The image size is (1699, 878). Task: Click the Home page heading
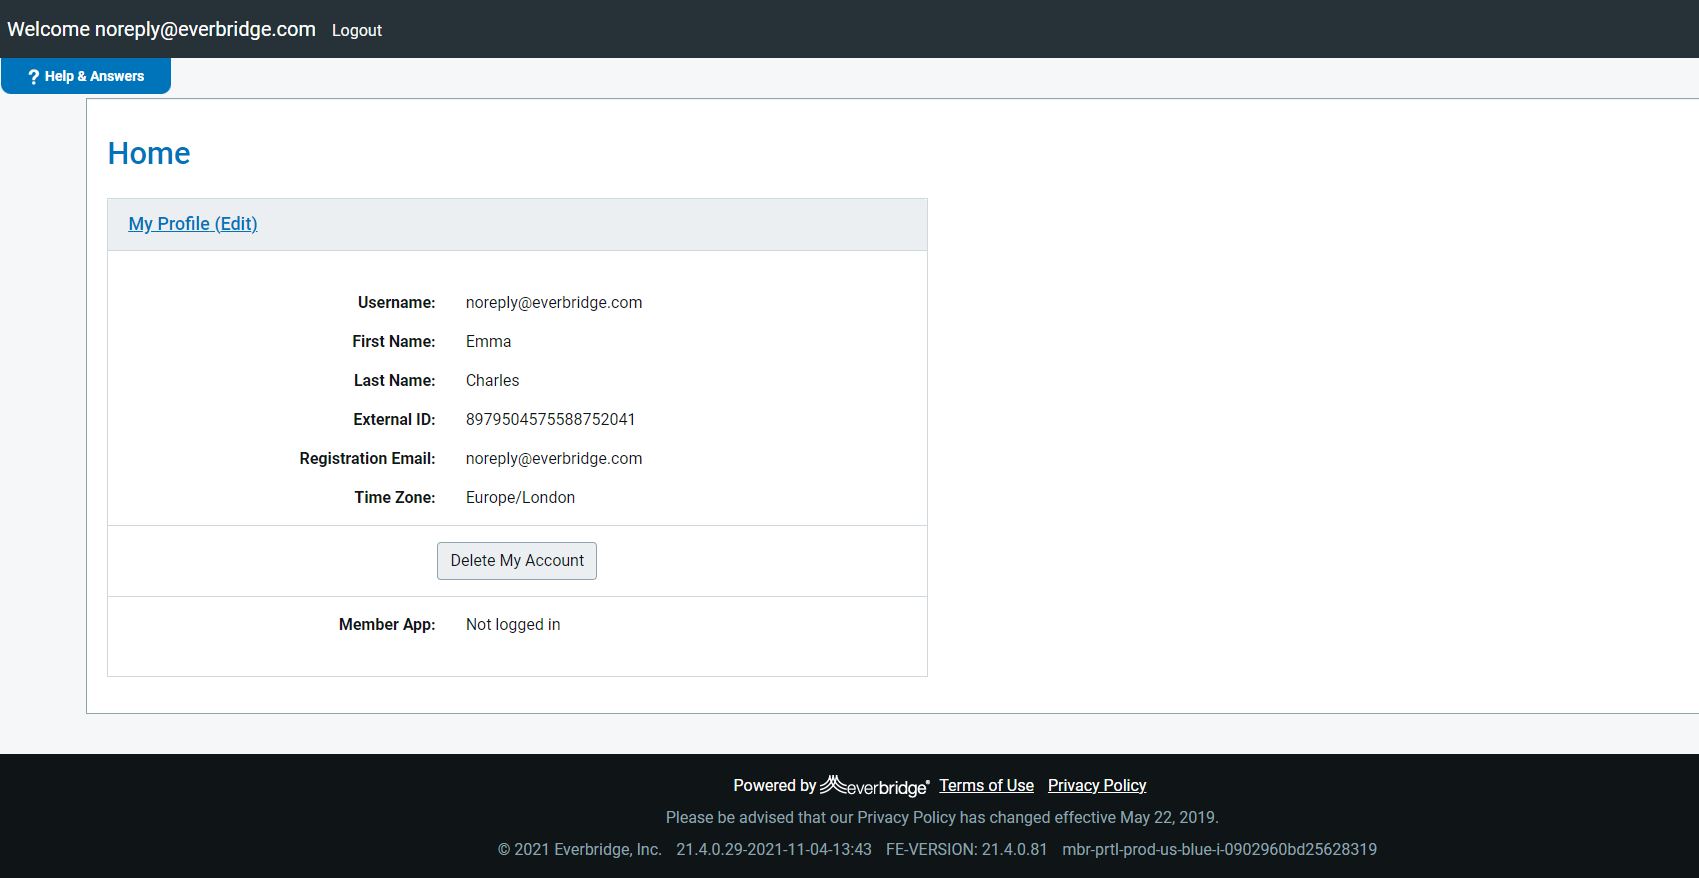point(149,153)
